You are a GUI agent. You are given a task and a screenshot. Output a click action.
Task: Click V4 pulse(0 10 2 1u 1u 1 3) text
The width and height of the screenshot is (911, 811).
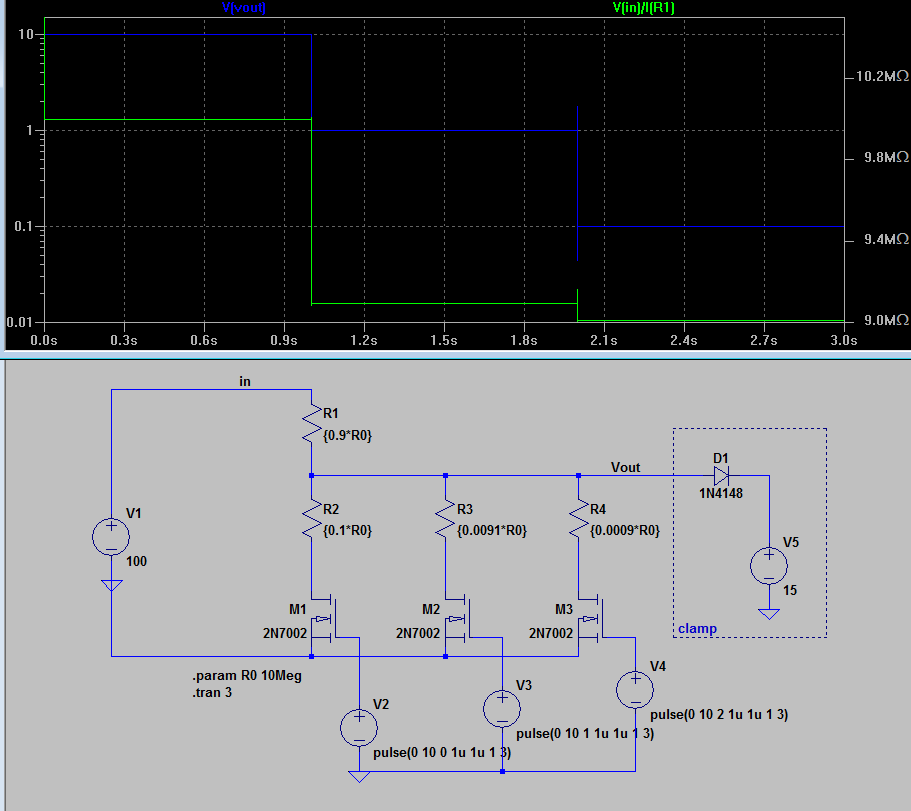click(x=719, y=714)
